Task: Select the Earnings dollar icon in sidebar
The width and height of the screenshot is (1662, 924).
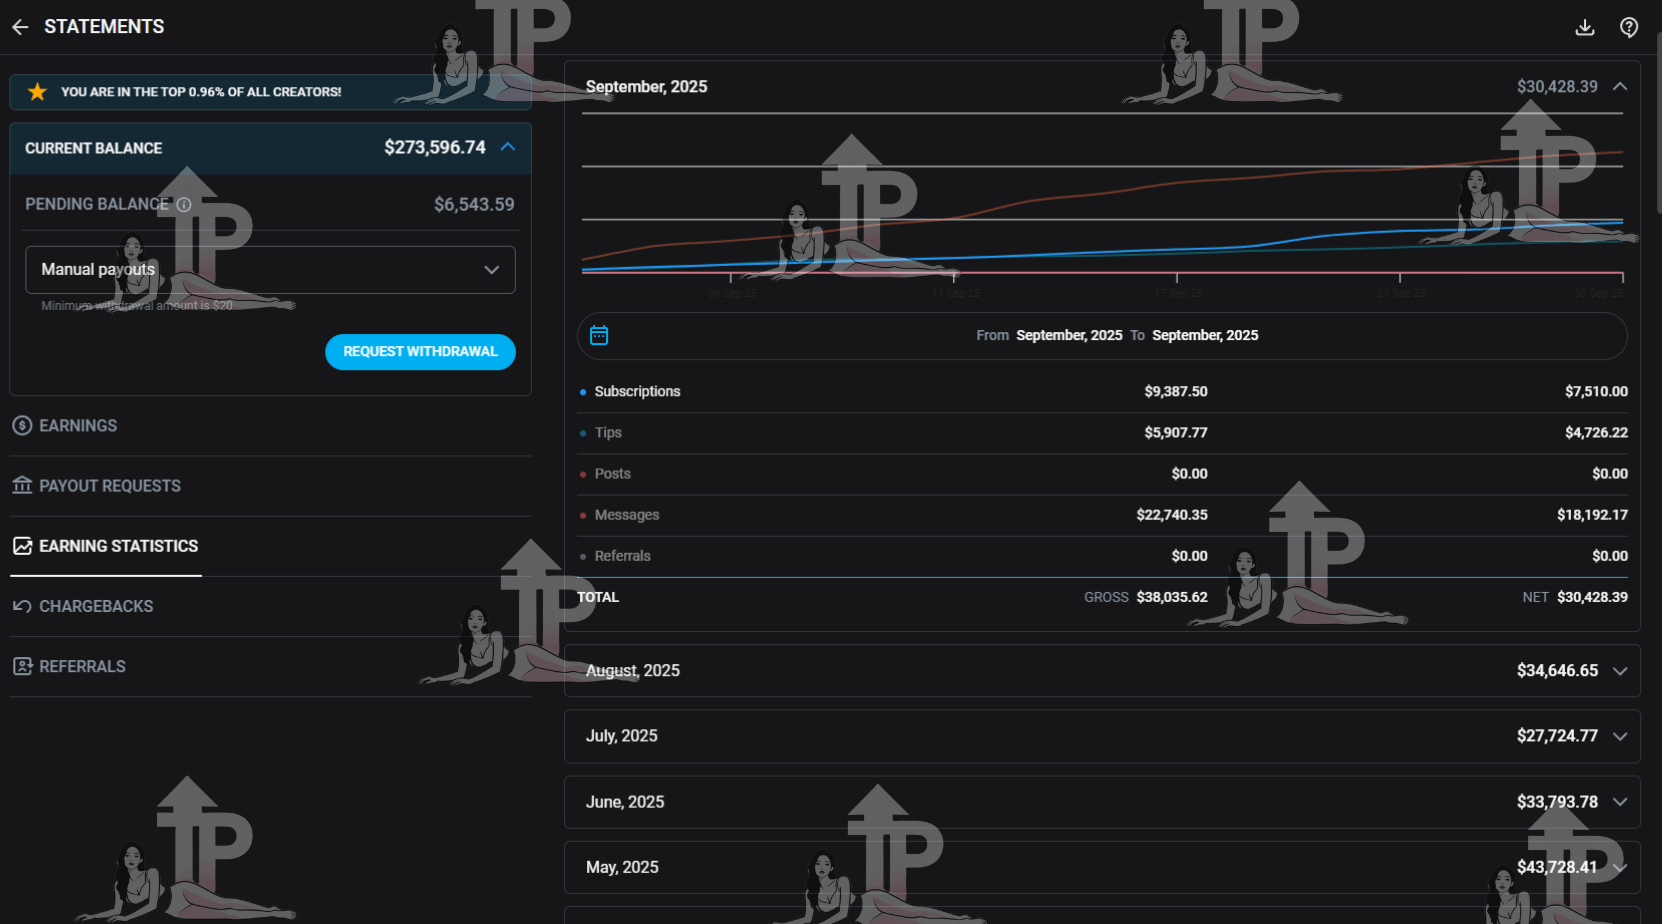Action: tap(22, 425)
